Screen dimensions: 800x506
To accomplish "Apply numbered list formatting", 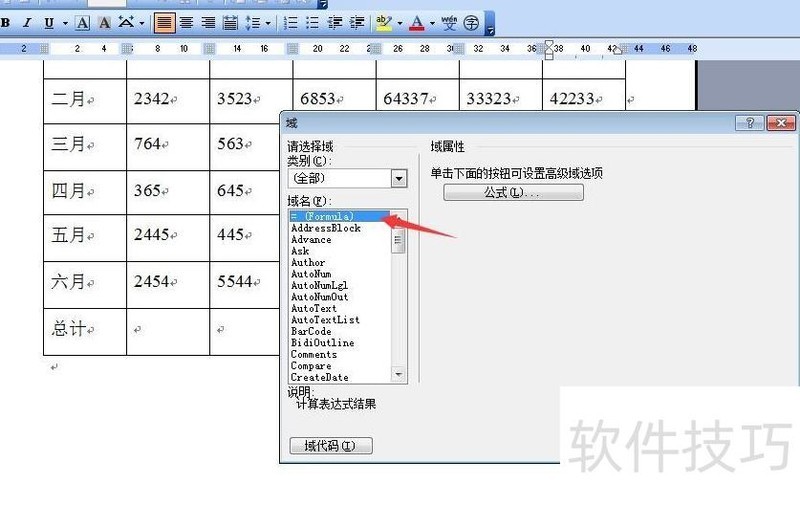I will point(290,23).
